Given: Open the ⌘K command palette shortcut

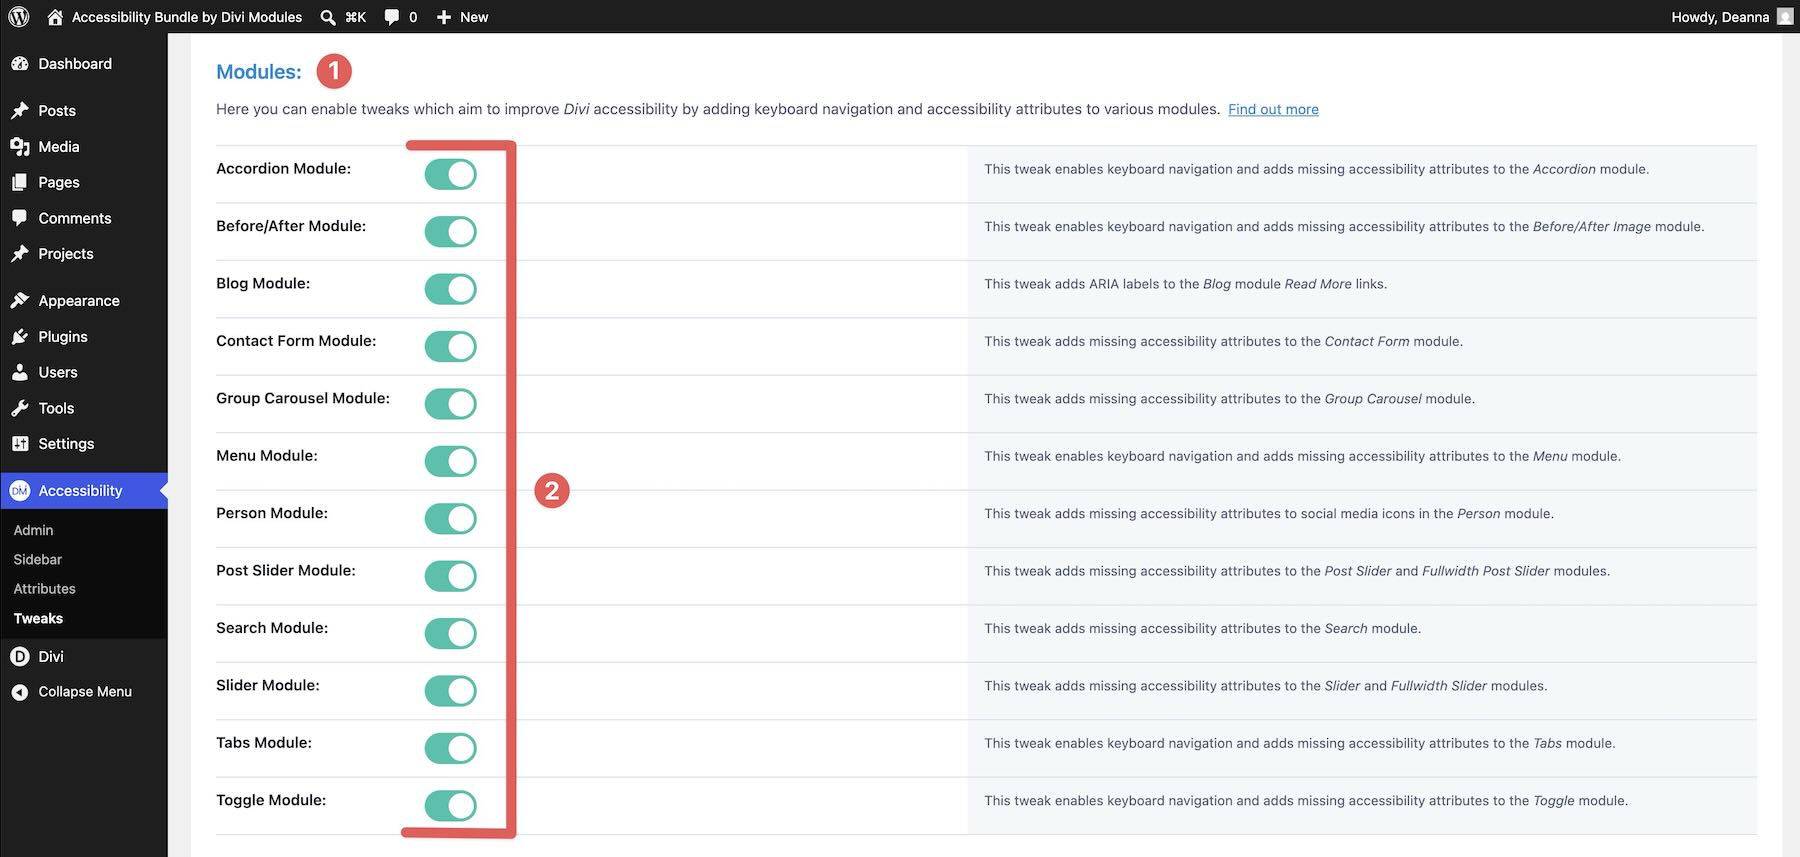Looking at the screenshot, I should [355, 17].
